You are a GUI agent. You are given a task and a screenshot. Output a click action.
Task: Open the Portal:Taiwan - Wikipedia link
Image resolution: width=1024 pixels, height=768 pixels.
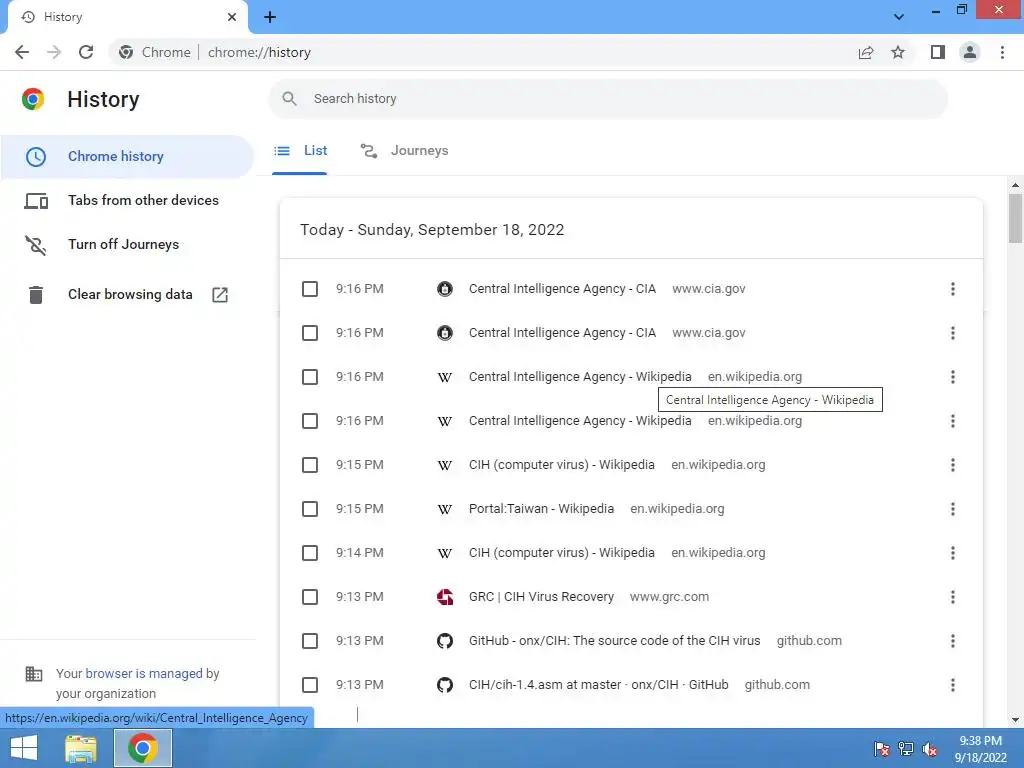pyautogui.click(x=541, y=509)
